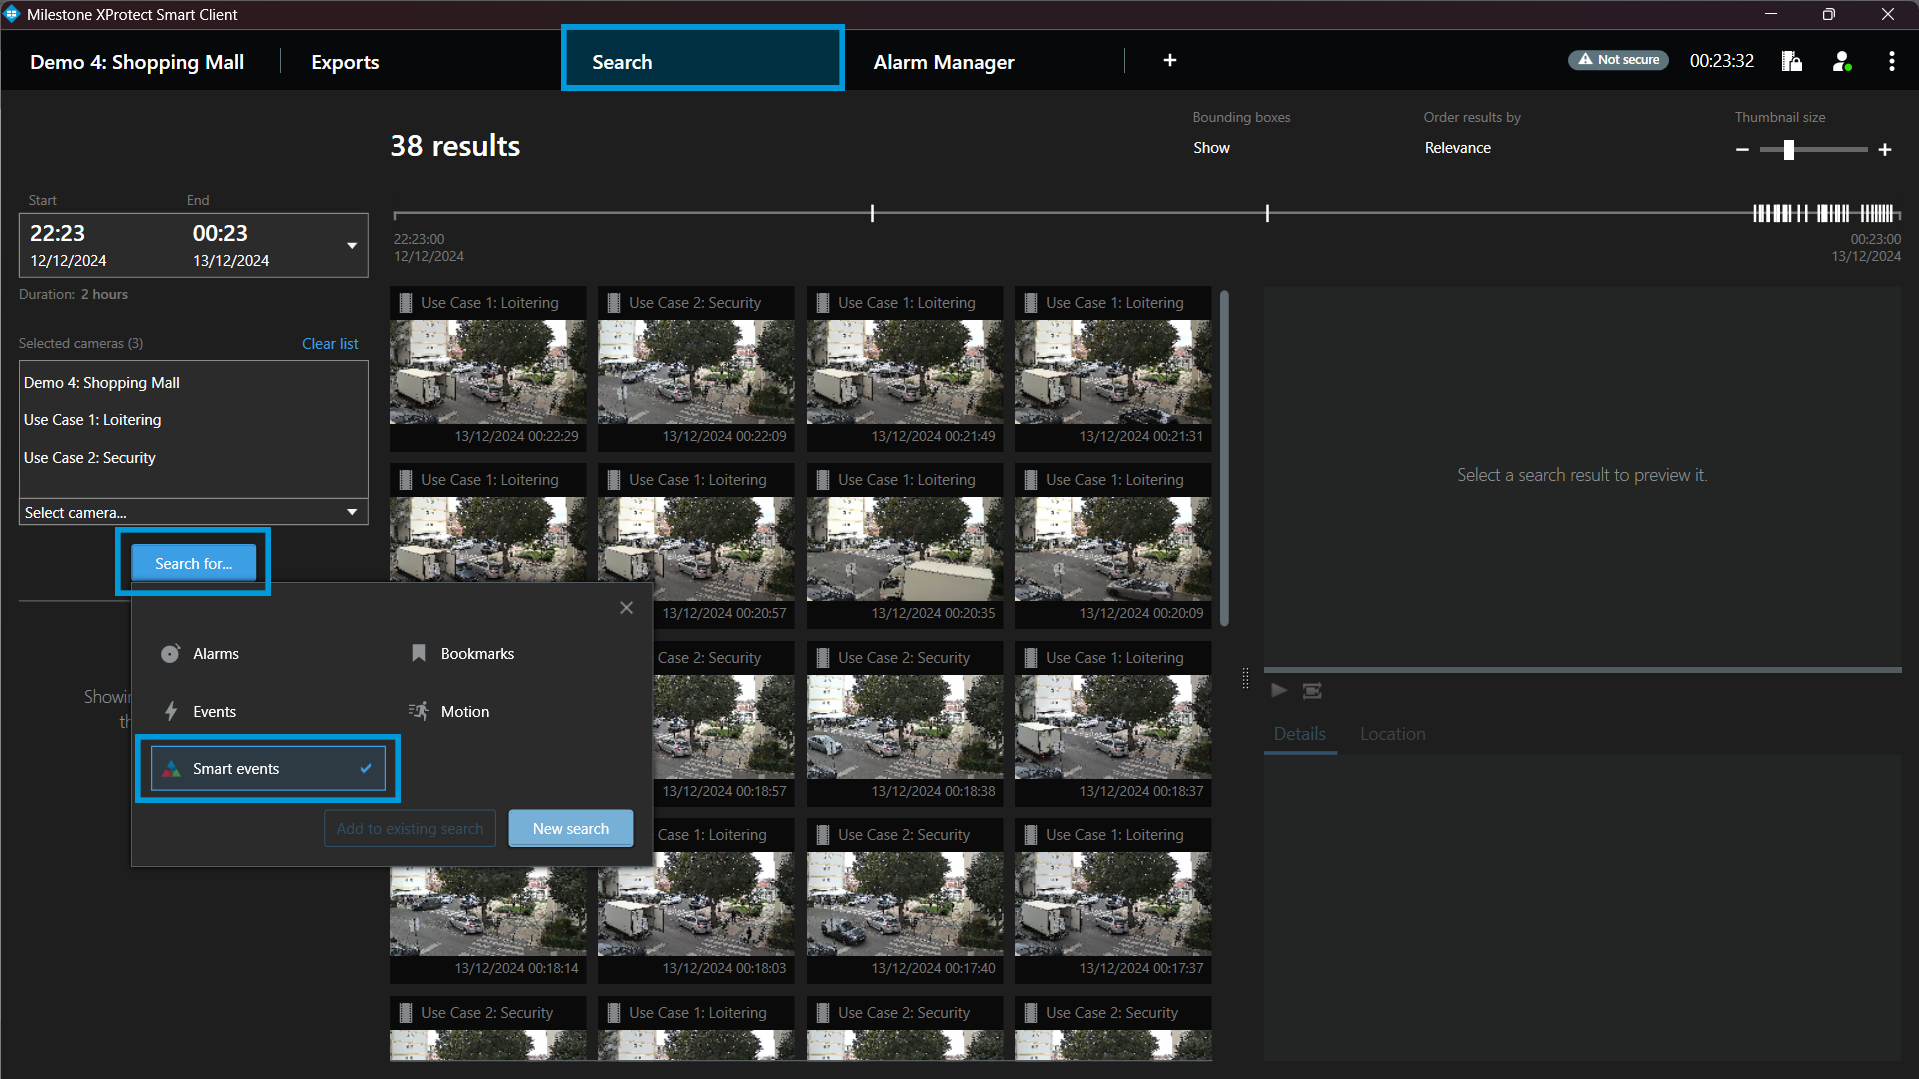
Task: Click camera icon on 00:20:35 result header
Action: click(822, 480)
